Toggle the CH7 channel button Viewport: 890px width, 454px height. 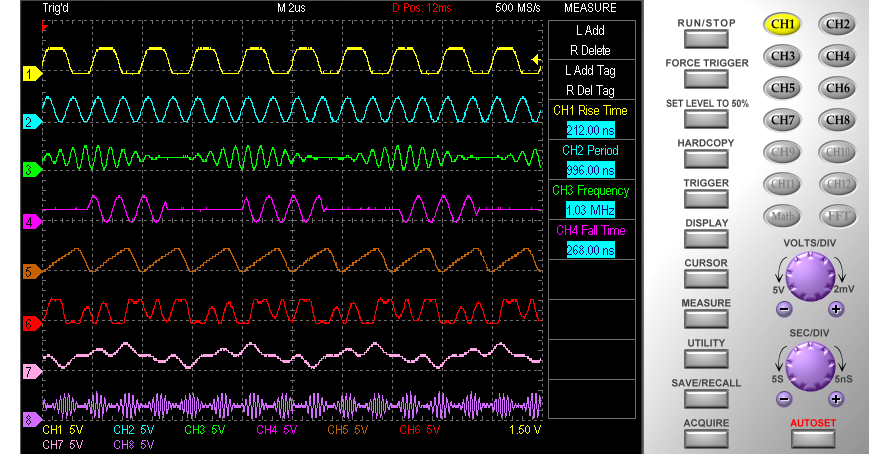782,120
